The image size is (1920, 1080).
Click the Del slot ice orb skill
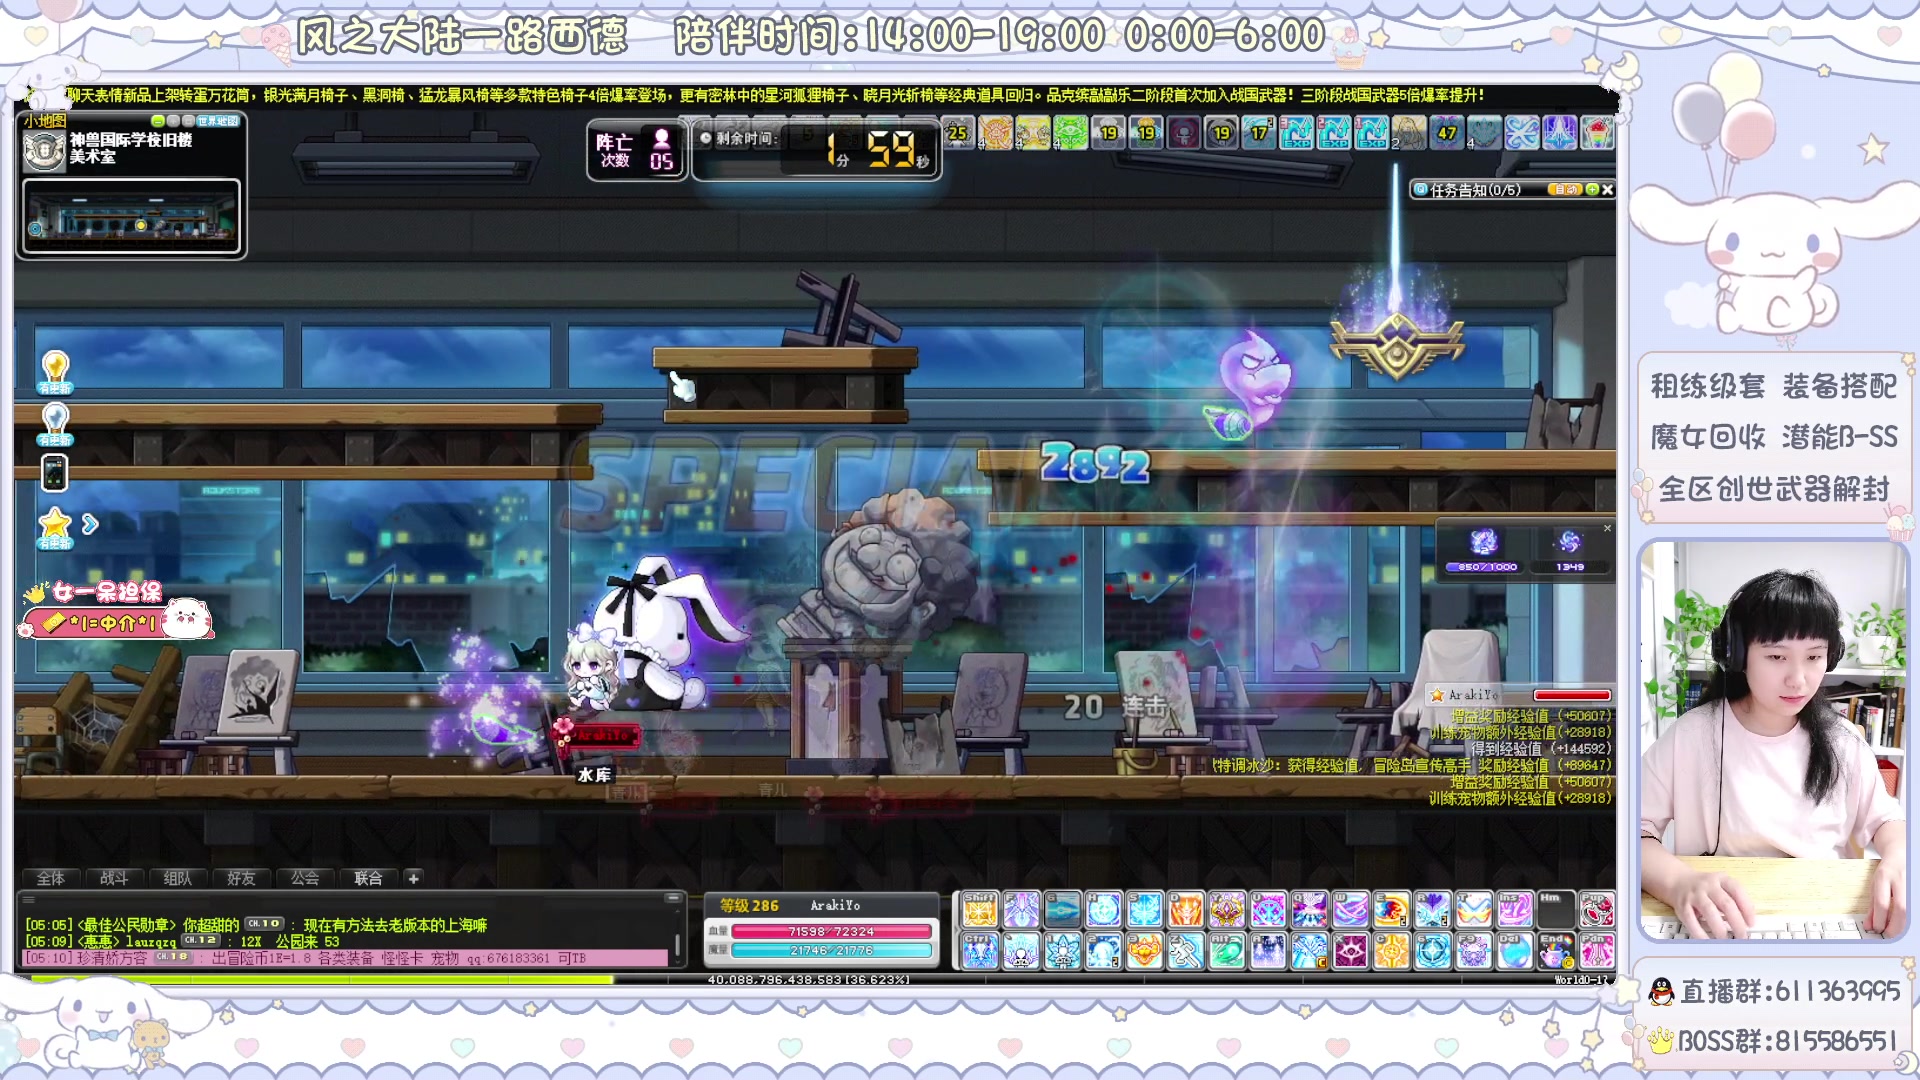[1514, 951]
